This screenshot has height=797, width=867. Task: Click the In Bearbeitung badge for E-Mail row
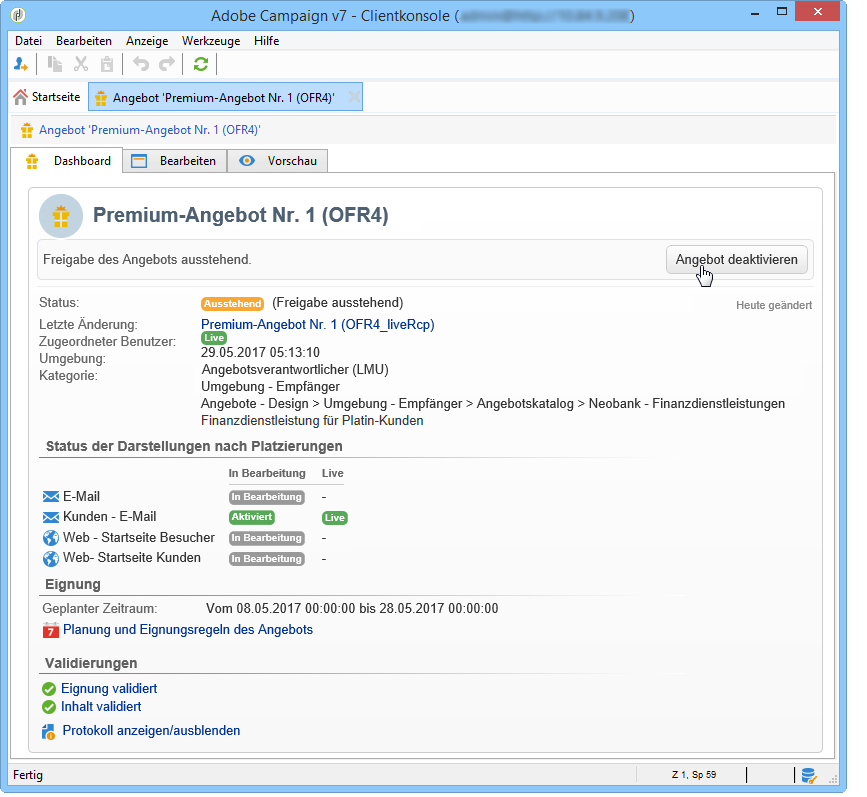click(x=267, y=497)
